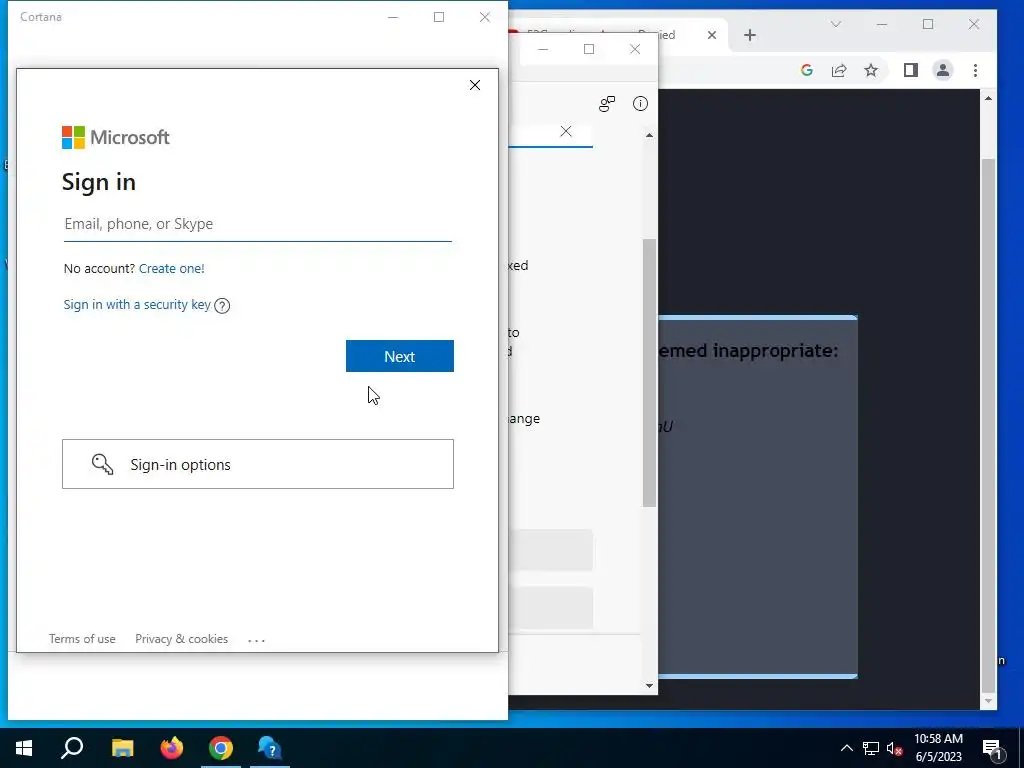Toggle Chrome side panel icon
The width and height of the screenshot is (1024, 768).
(x=910, y=71)
